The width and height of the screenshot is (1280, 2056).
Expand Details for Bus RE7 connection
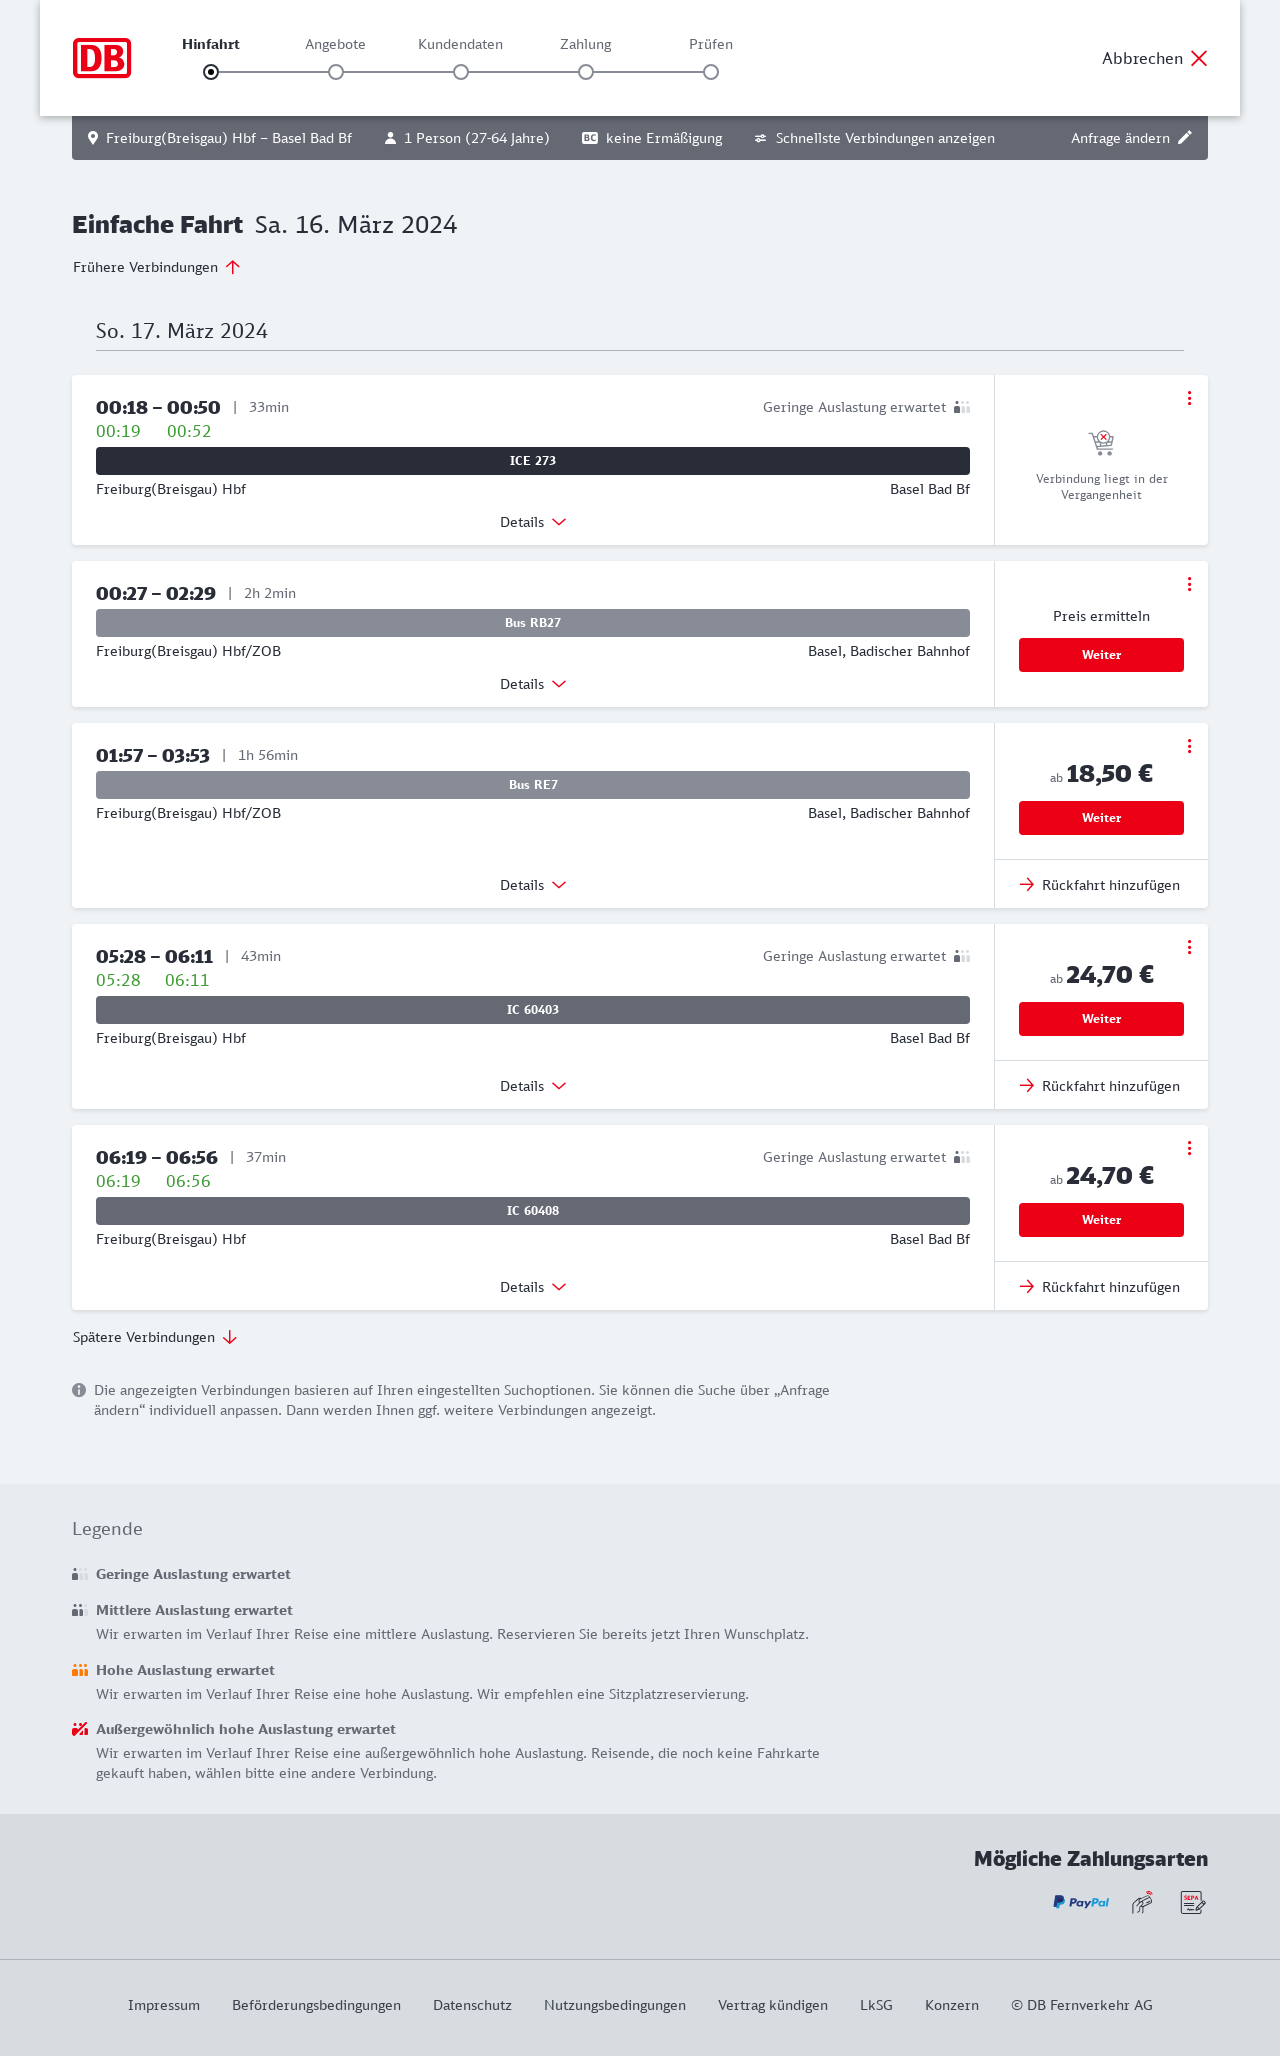[x=533, y=885]
